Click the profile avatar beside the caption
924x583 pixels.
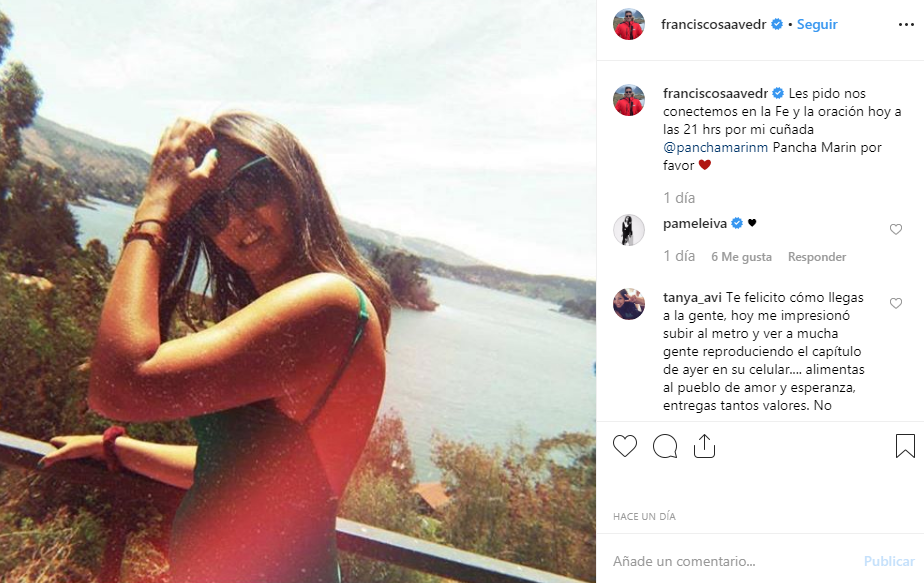[x=629, y=100]
